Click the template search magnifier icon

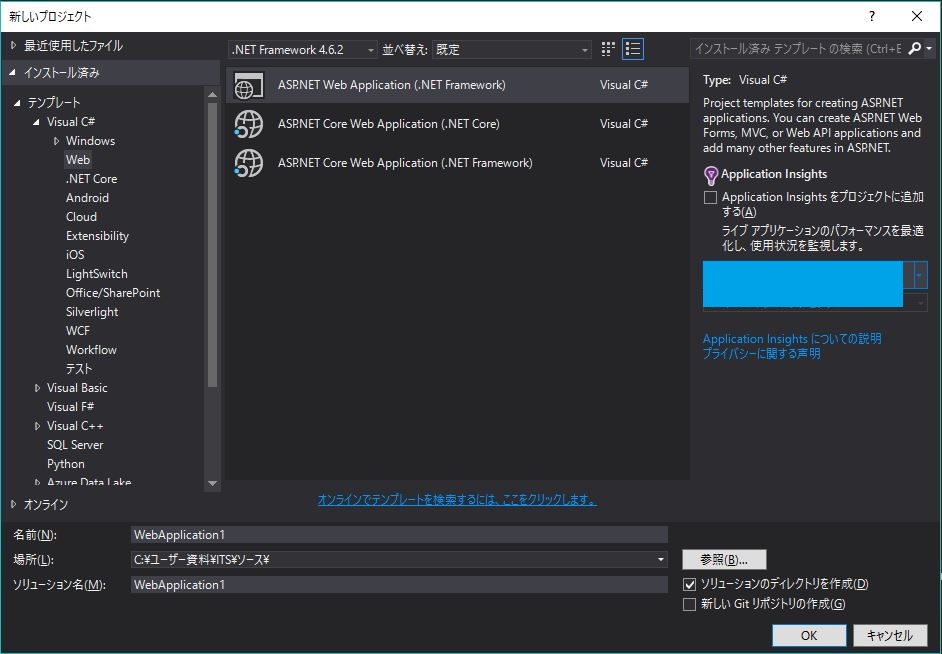click(914, 49)
